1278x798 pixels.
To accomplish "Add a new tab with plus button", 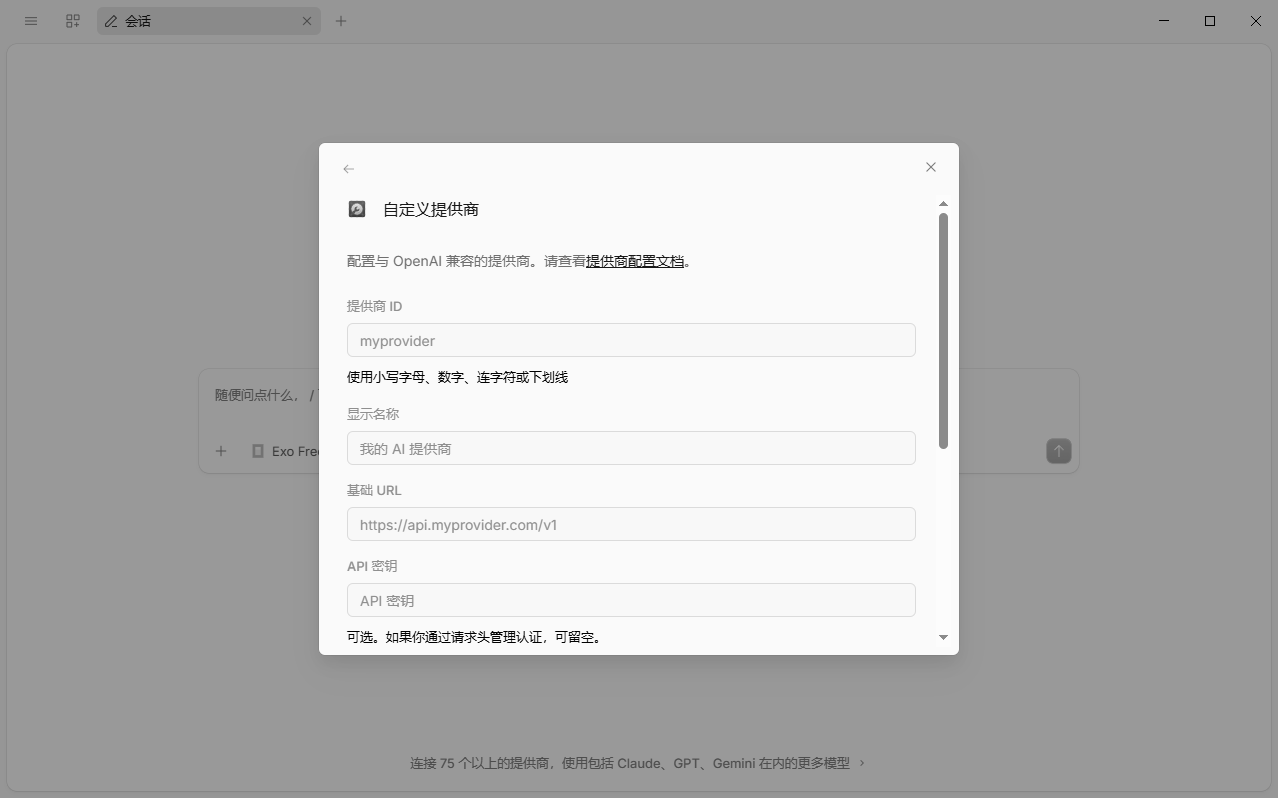I will click(x=341, y=21).
